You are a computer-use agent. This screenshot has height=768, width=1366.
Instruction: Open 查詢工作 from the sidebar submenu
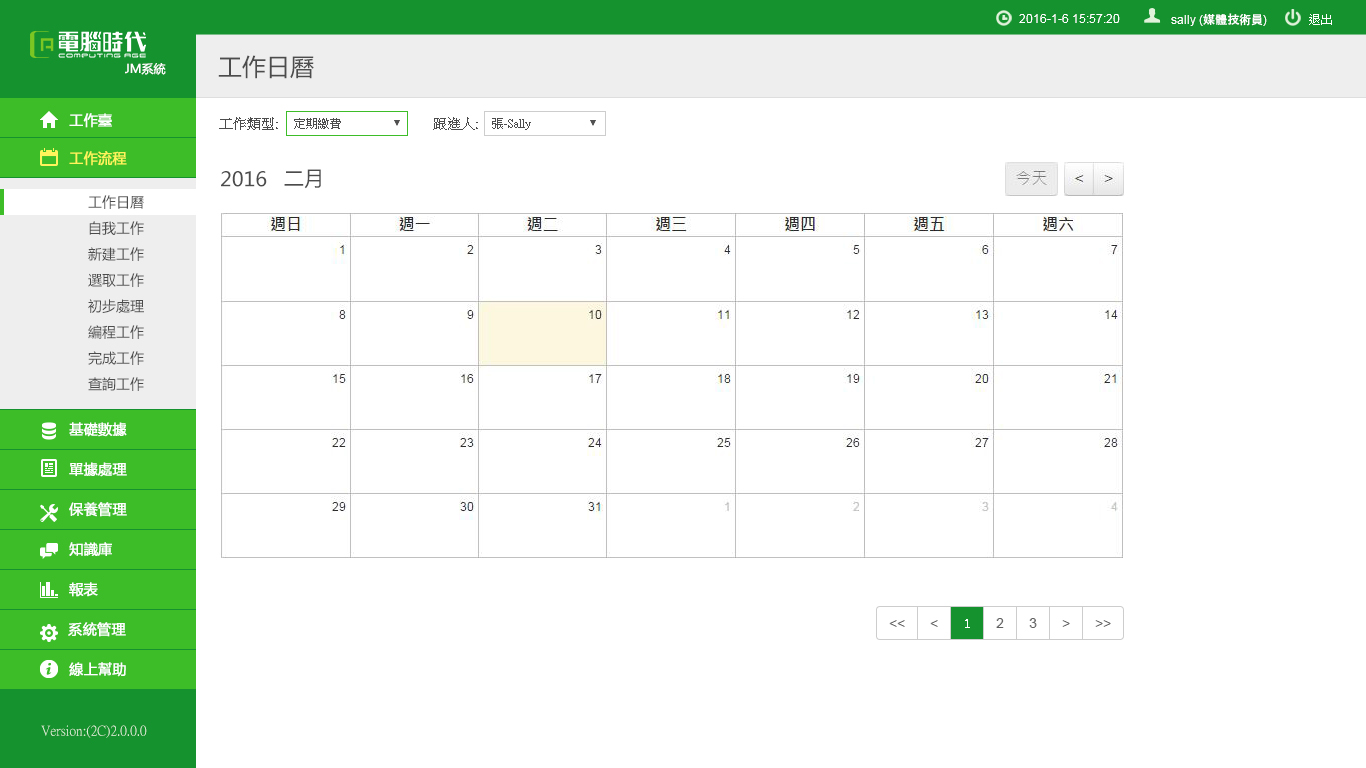pyautogui.click(x=116, y=384)
